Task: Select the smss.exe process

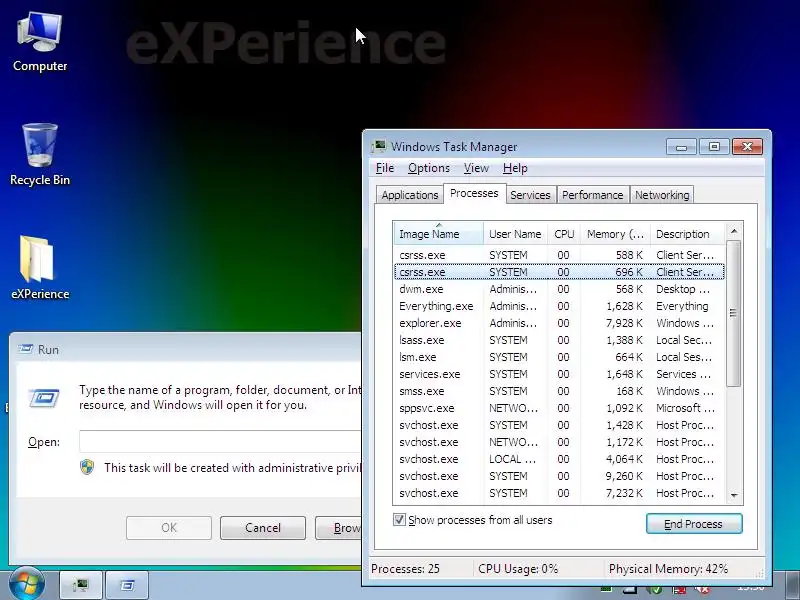Action: pos(559,391)
